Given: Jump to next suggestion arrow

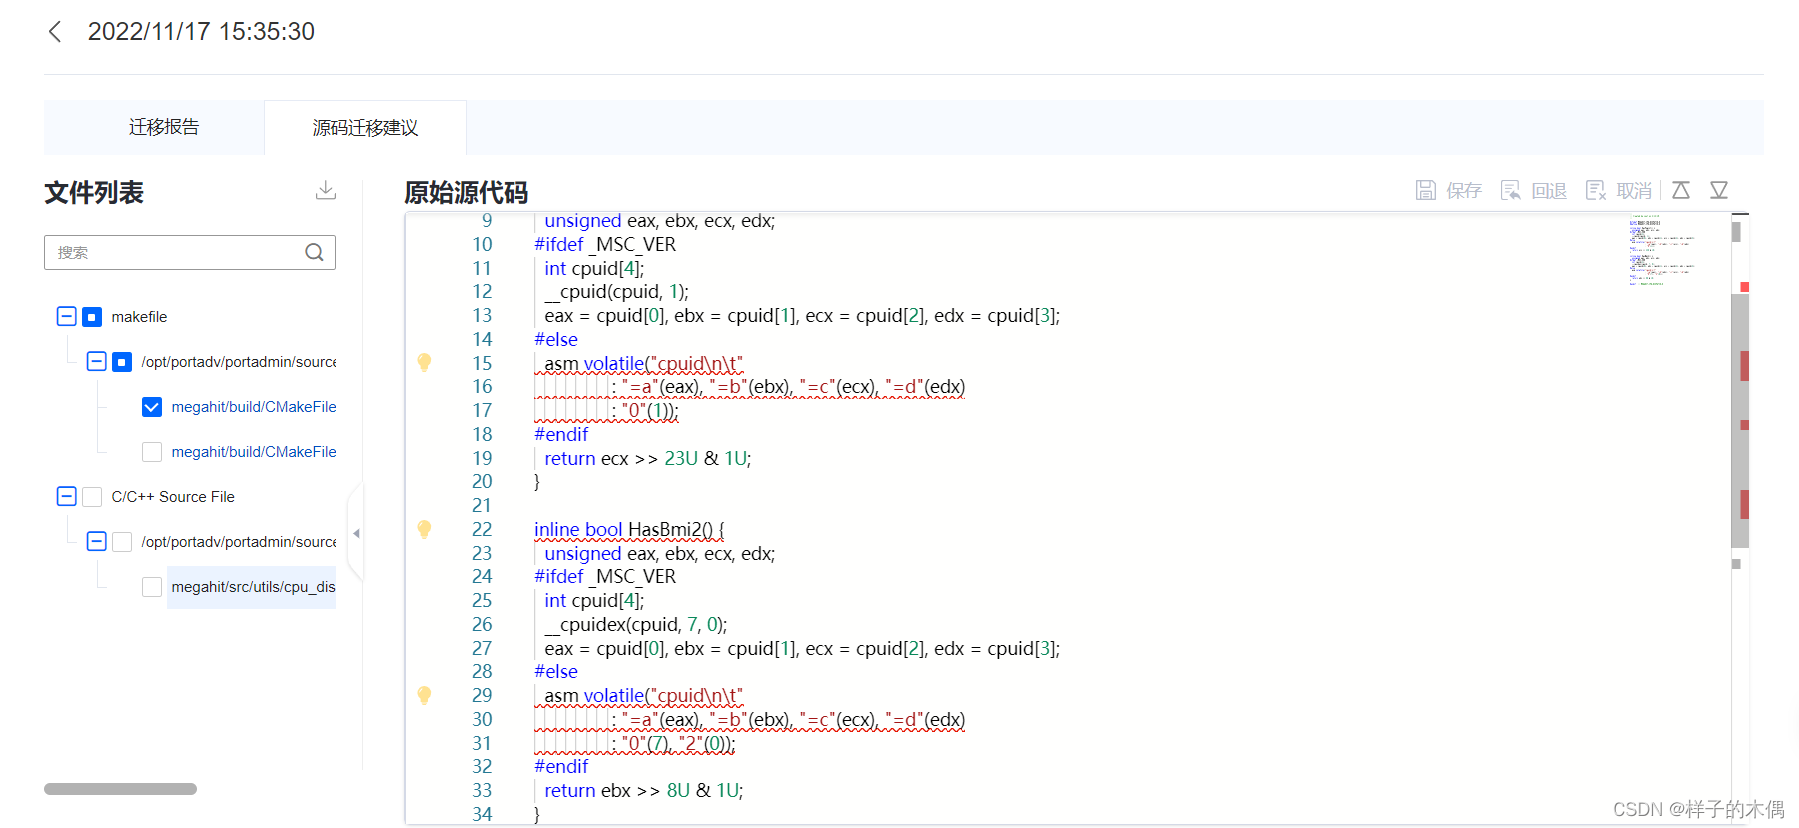Looking at the screenshot, I should tap(1719, 190).
